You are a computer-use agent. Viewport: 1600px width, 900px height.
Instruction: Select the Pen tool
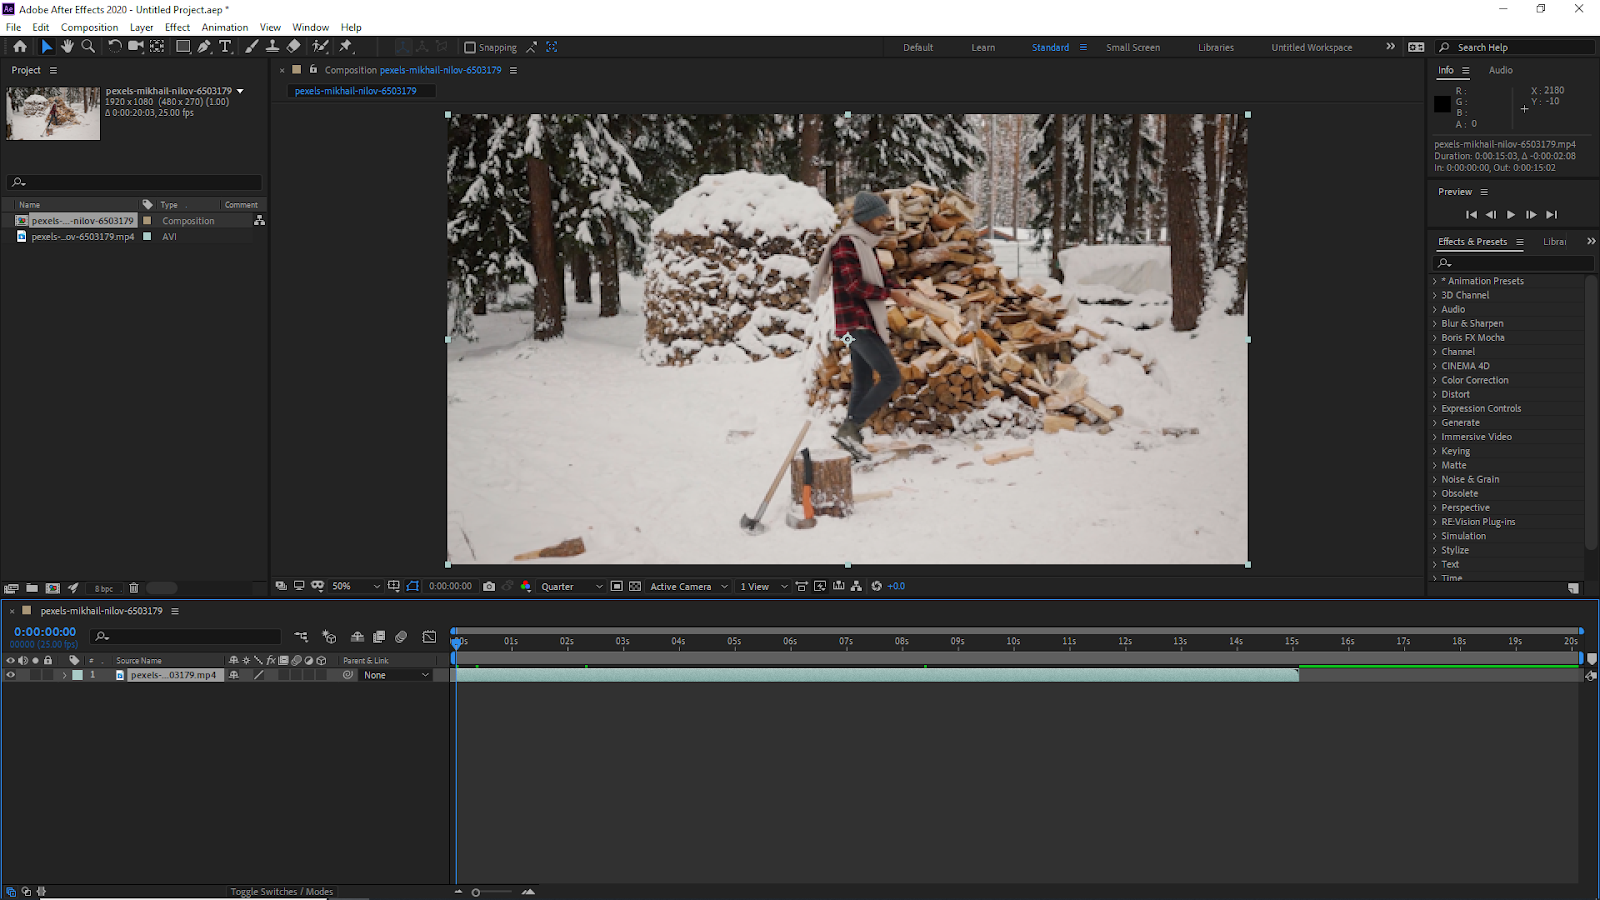point(204,46)
